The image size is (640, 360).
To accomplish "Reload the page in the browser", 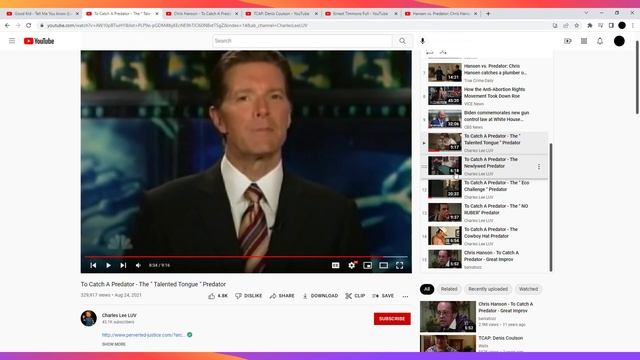I will coord(29,25).
